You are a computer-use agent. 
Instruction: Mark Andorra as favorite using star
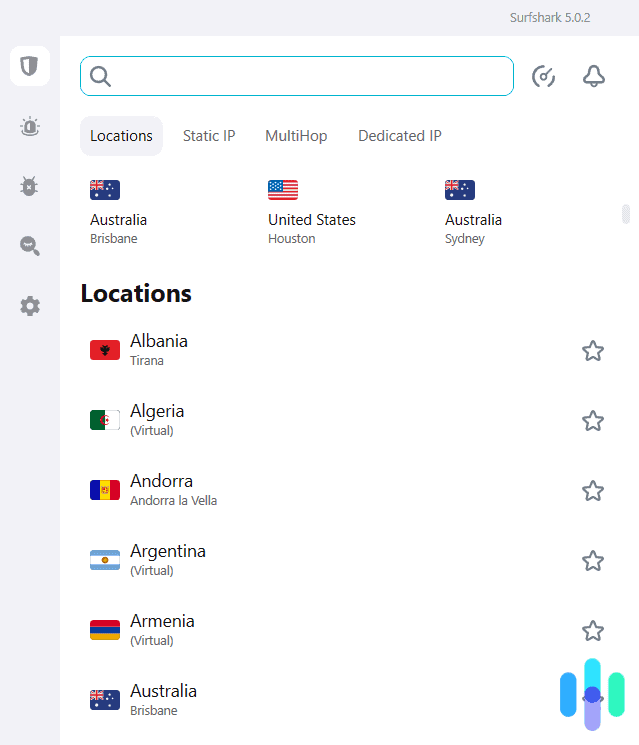593,490
